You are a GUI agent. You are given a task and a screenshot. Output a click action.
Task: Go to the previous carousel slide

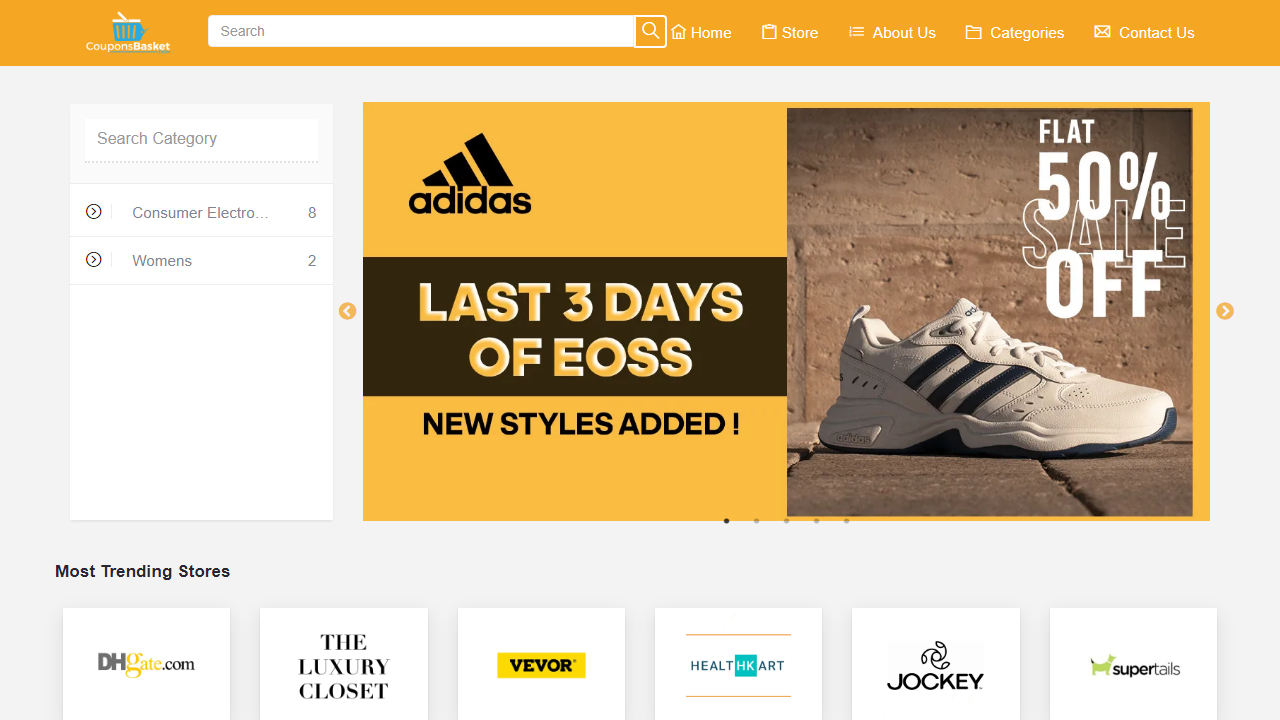(347, 311)
